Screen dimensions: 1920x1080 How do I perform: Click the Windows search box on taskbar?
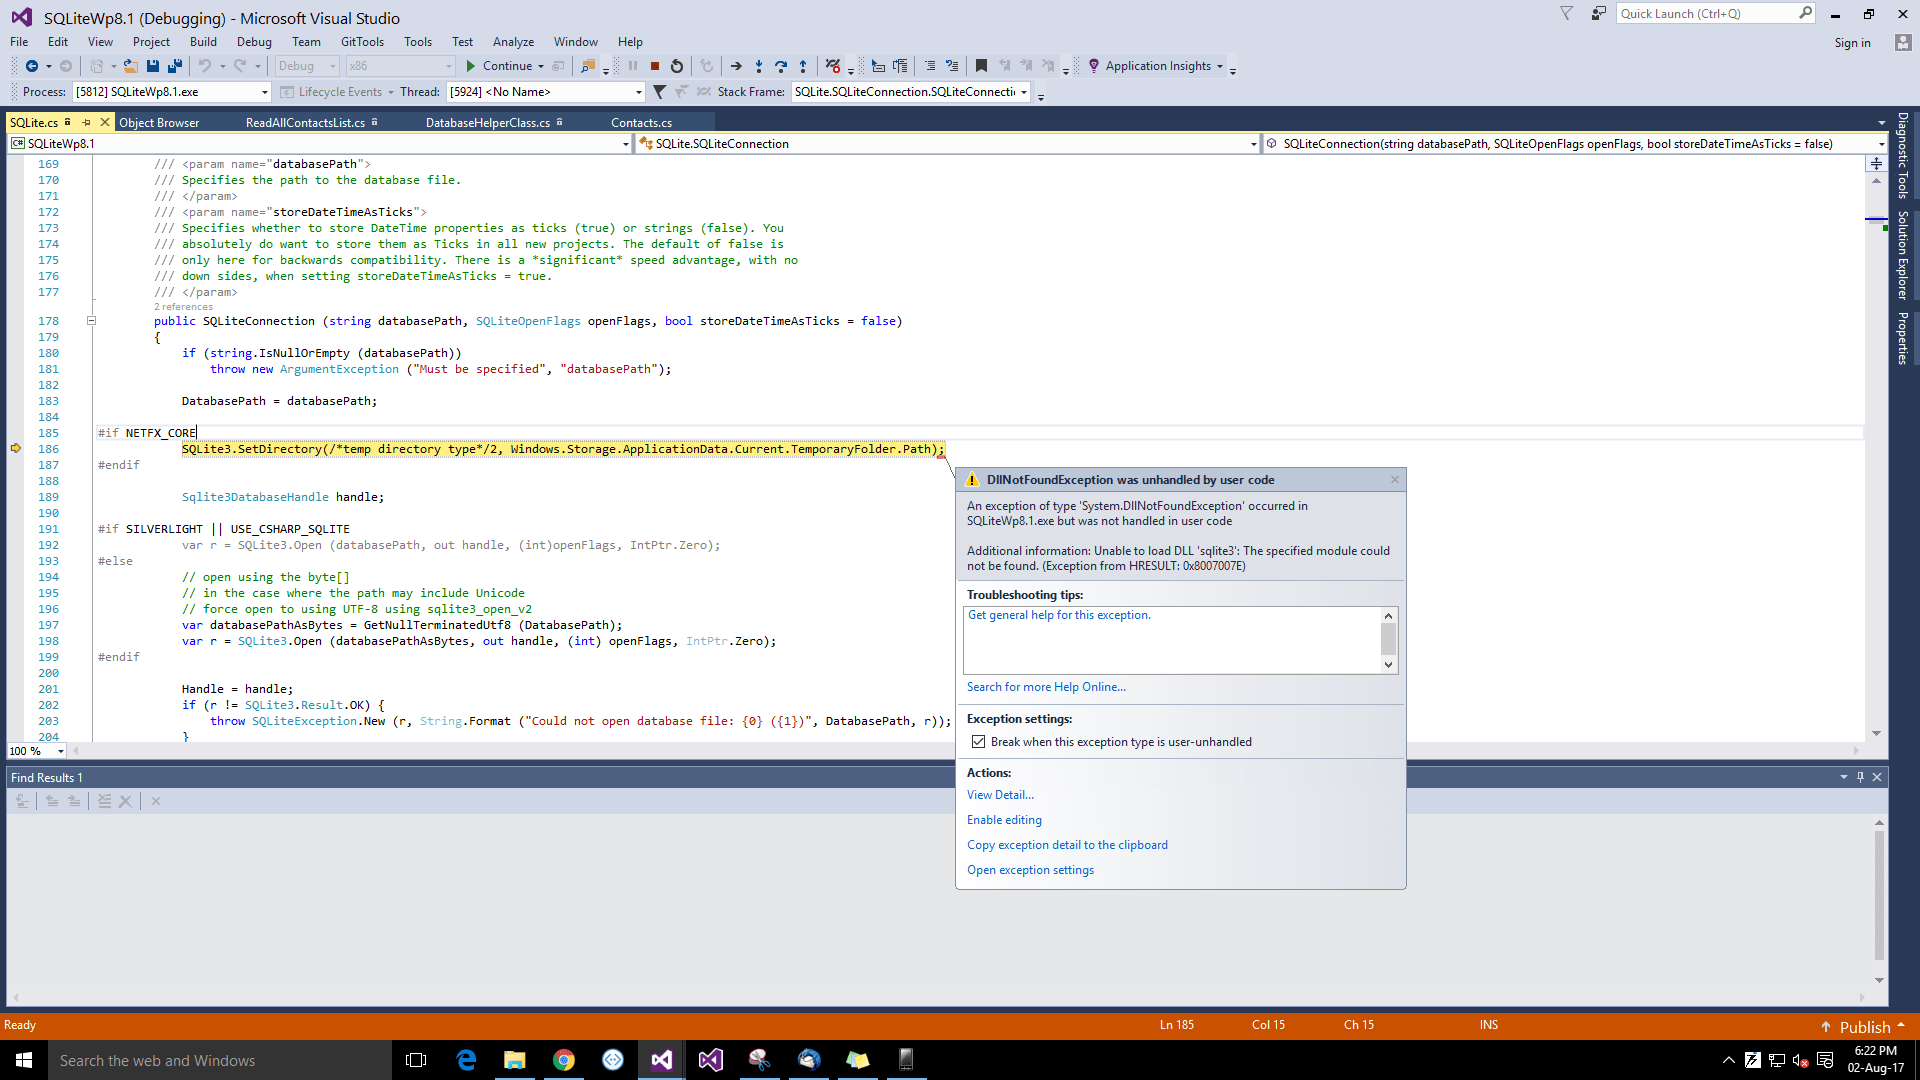(x=220, y=1060)
